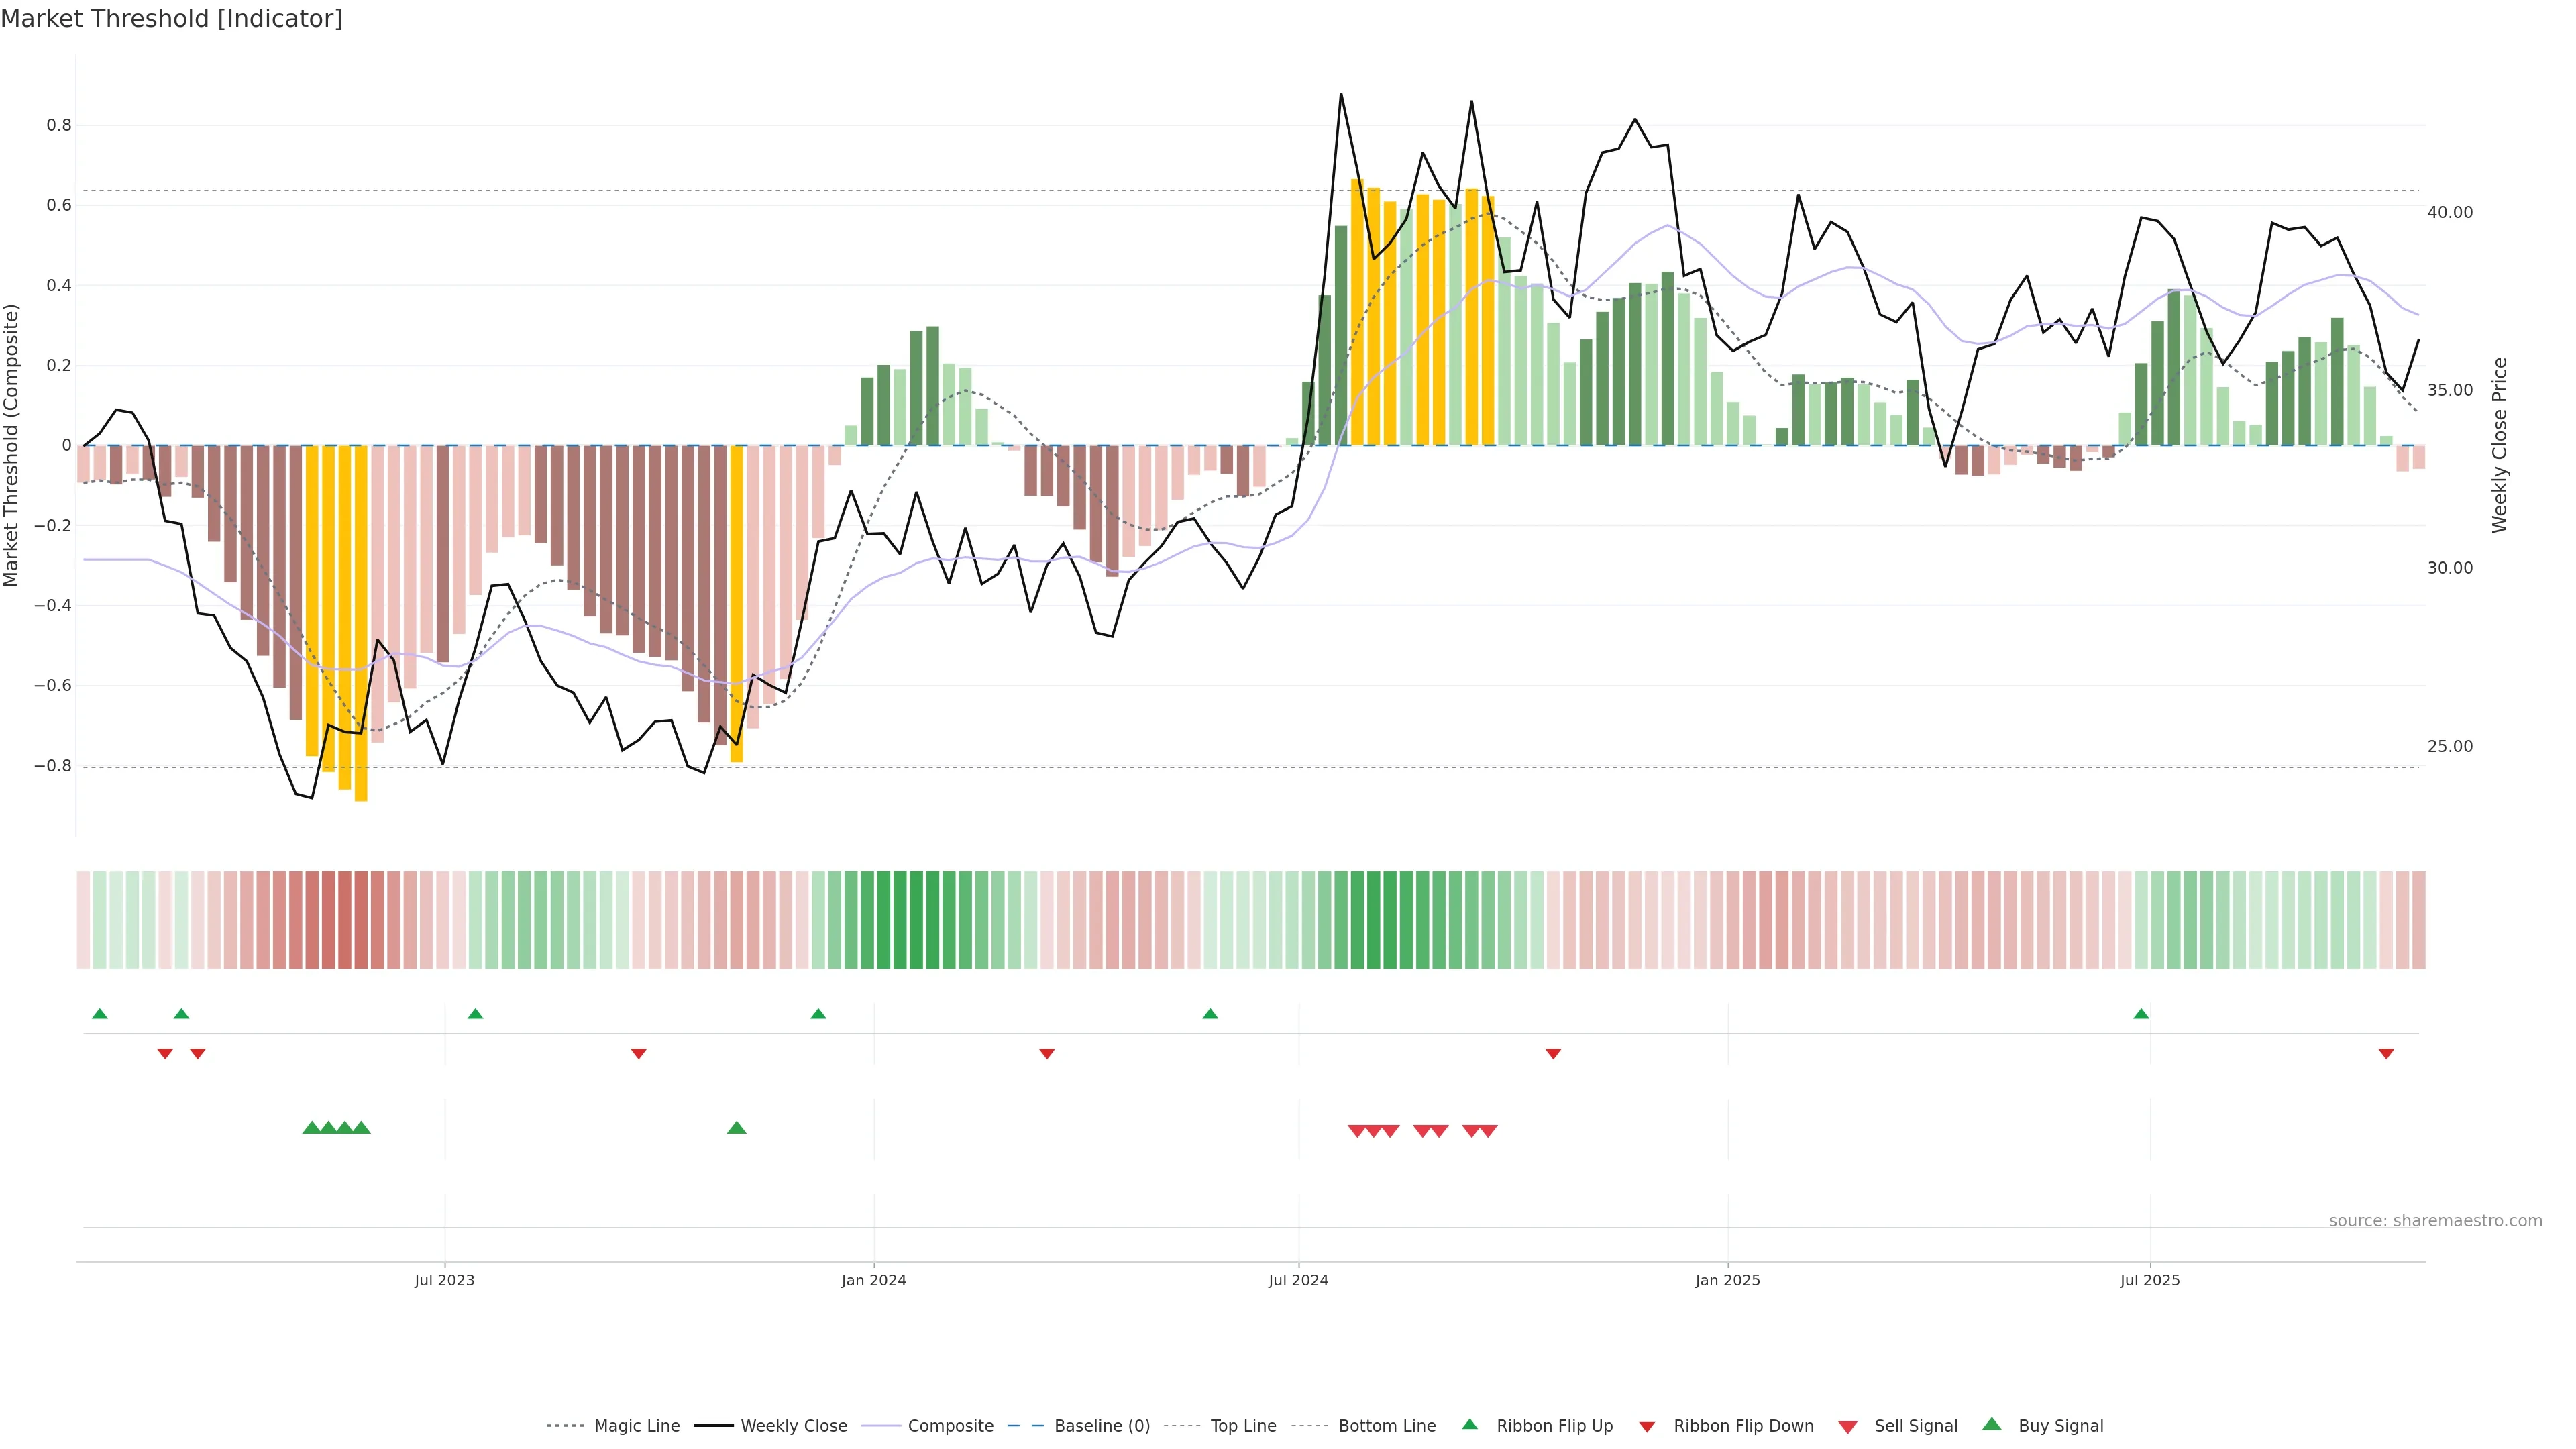Image resolution: width=2576 pixels, height=1449 pixels.
Task: Click the Buy Signal triangle in the legend
Action: (1992, 1424)
